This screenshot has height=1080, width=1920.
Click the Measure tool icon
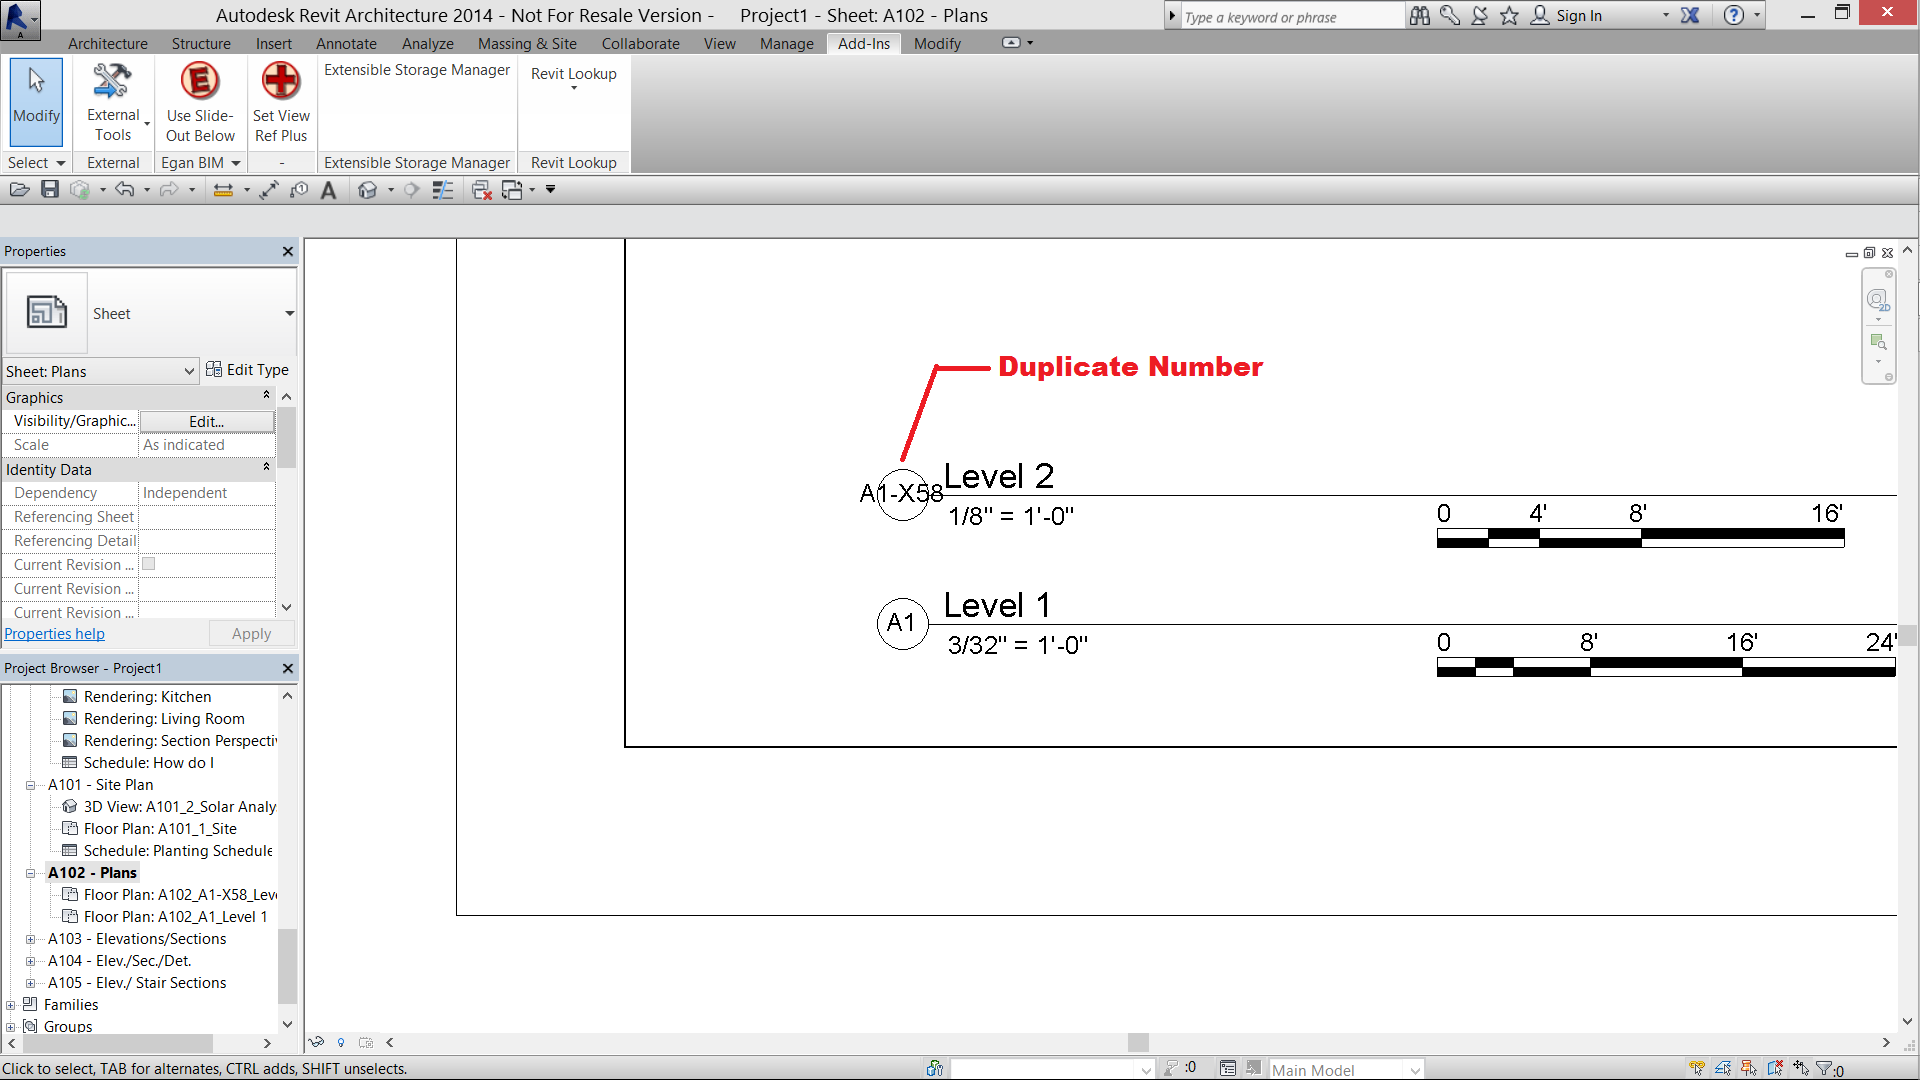(x=223, y=190)
